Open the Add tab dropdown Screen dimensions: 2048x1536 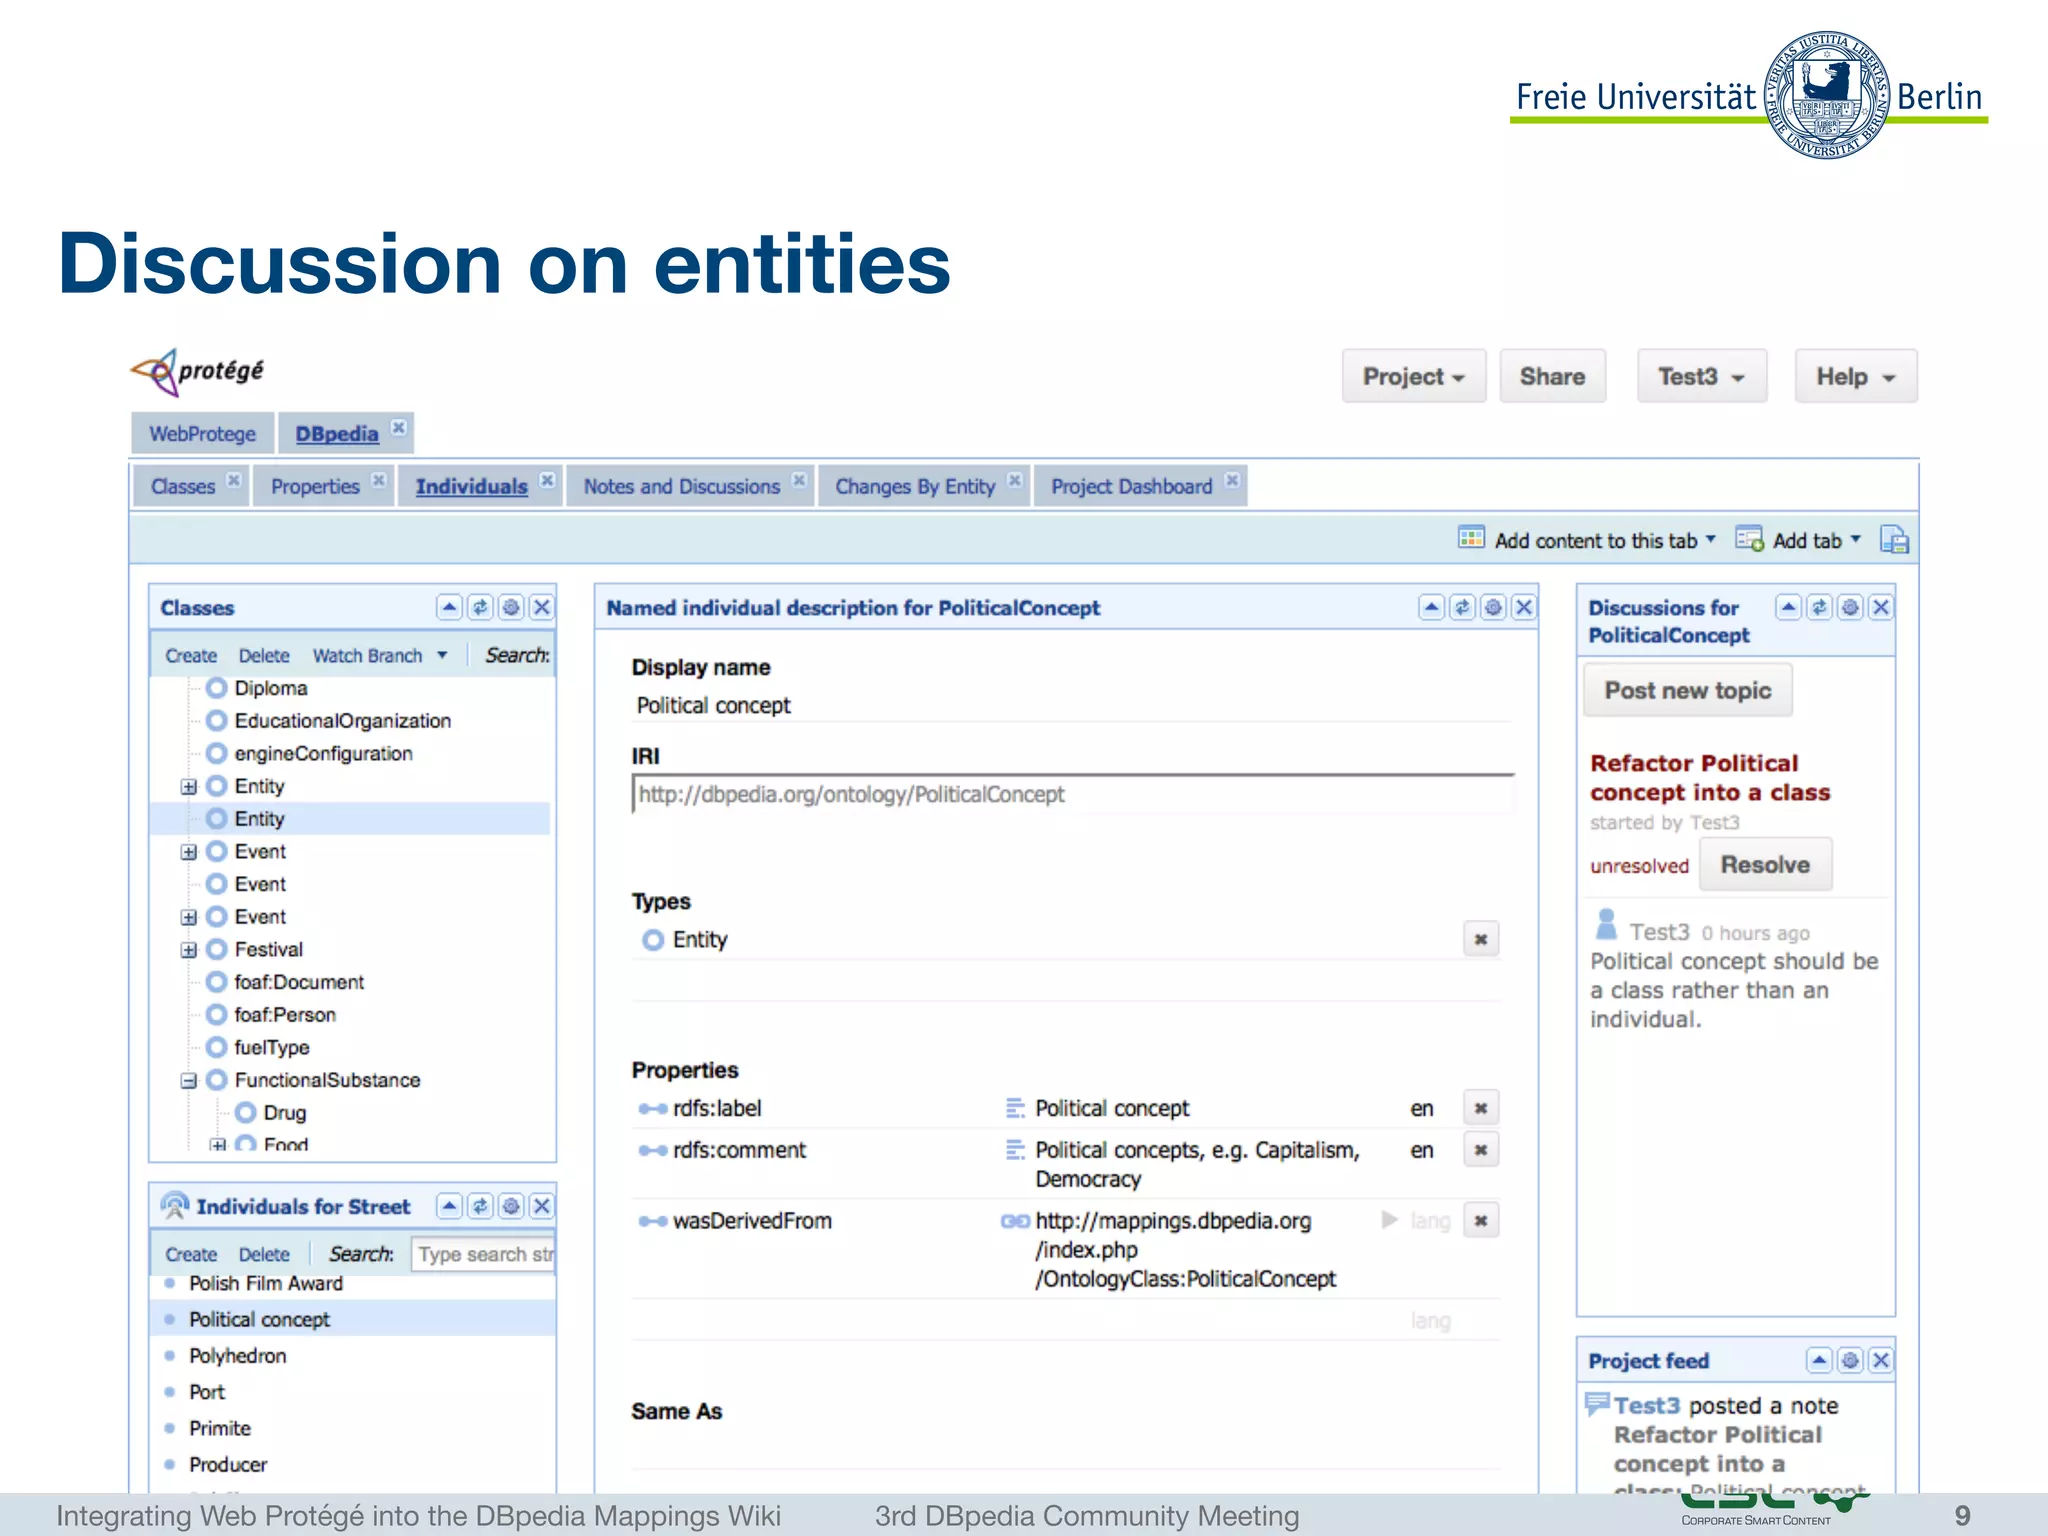point(1798,540)
